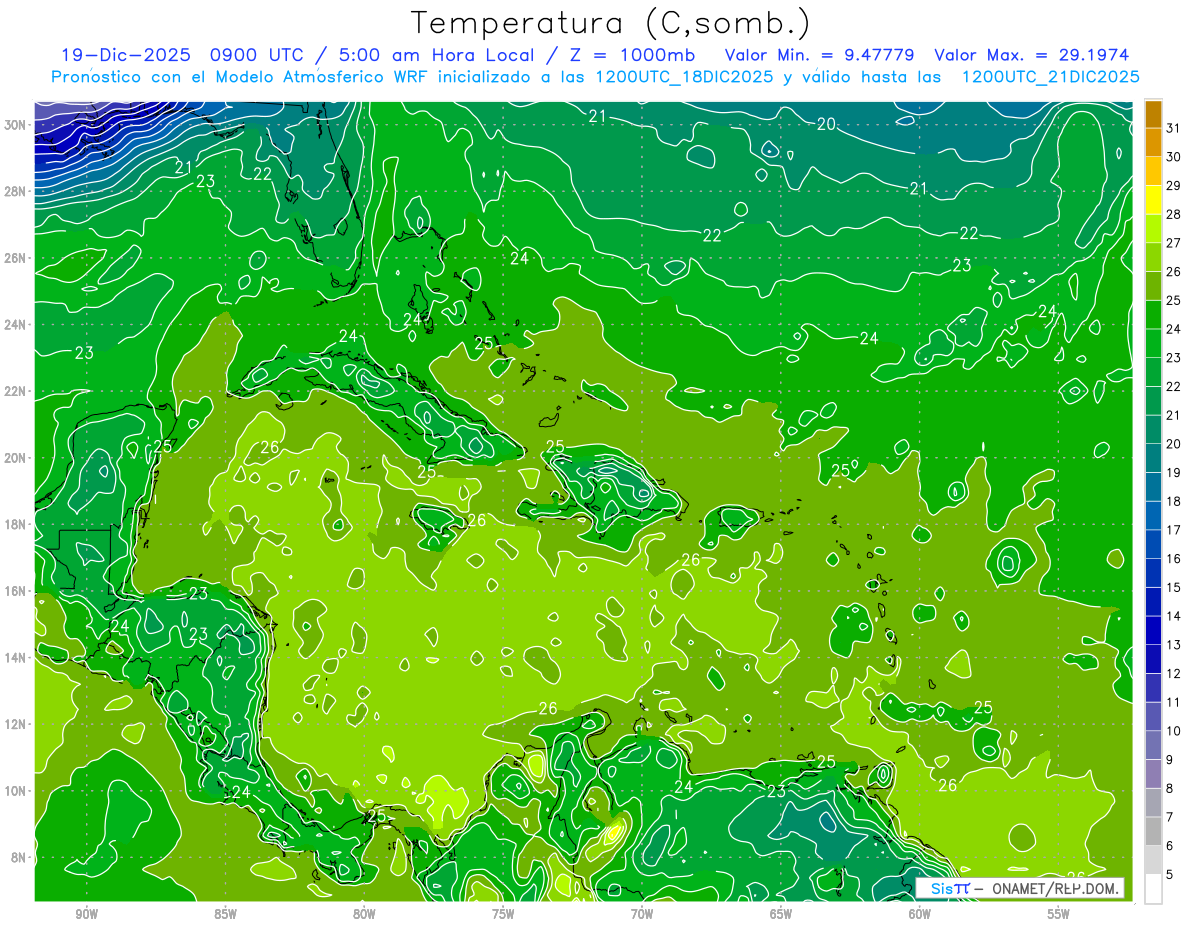This screenshot has width=1200, height=927.
Task: Click the 28N latitude axis label
Action: pos(17,191)
